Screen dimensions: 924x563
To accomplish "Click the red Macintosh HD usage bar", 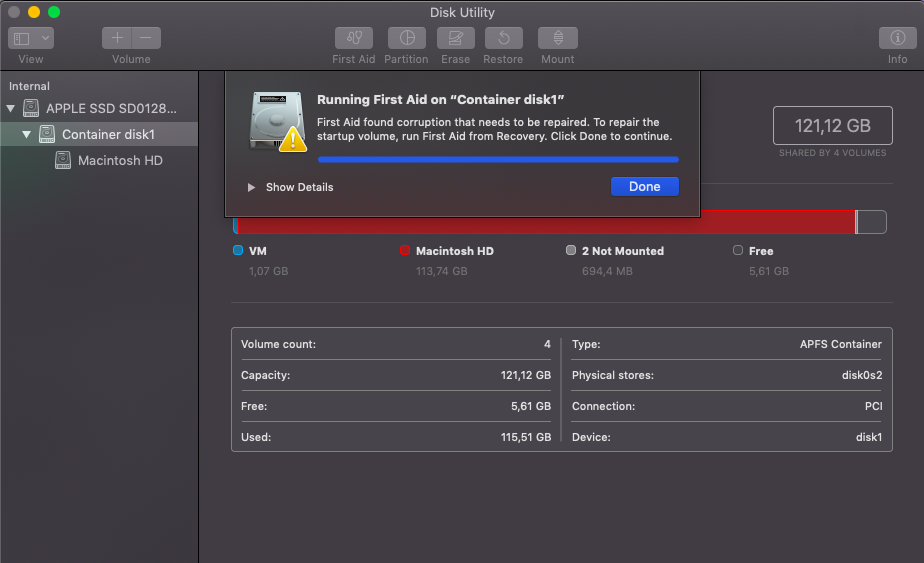I will pos(546,222).
